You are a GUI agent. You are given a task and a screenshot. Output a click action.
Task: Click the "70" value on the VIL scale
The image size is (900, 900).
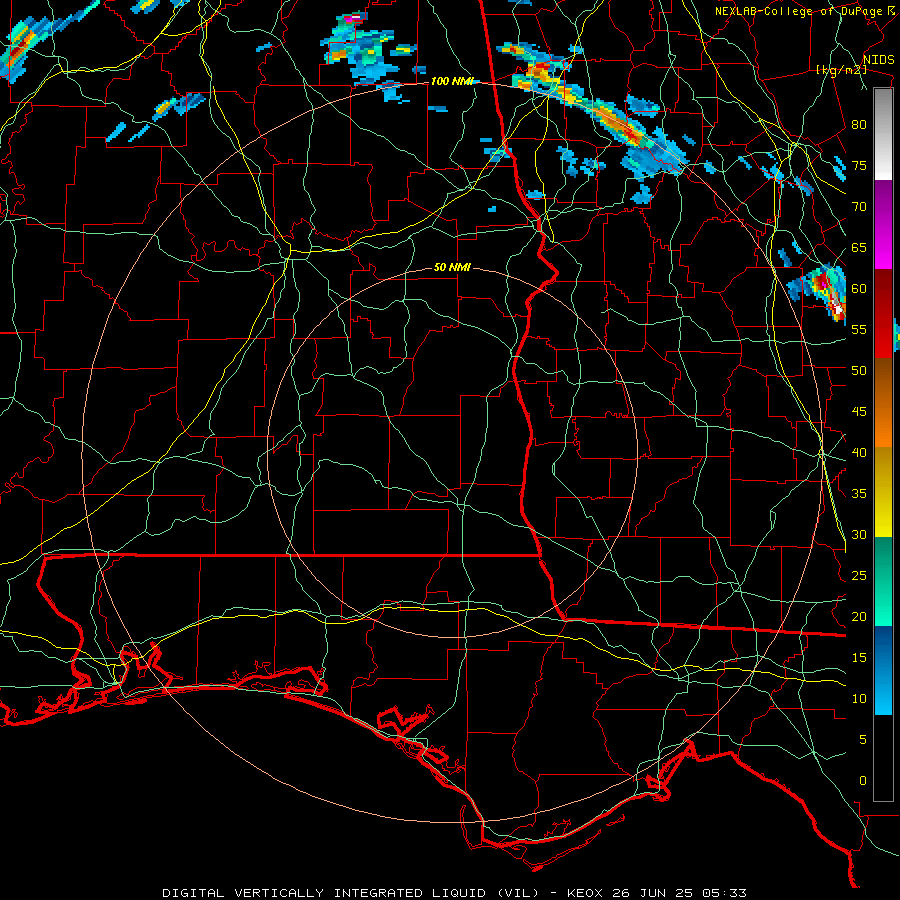[x=859, y=207]
